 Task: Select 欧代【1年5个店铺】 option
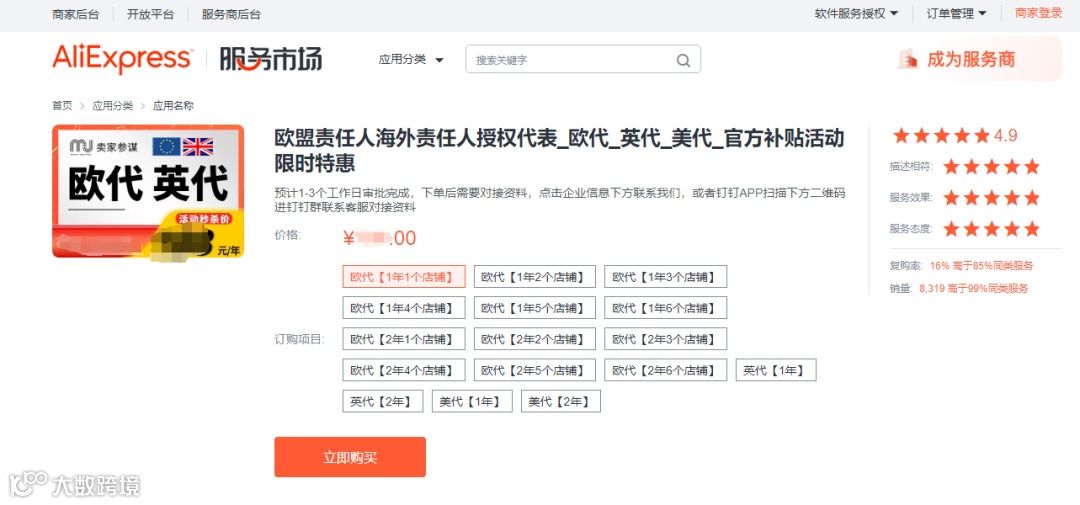(534, 308)
